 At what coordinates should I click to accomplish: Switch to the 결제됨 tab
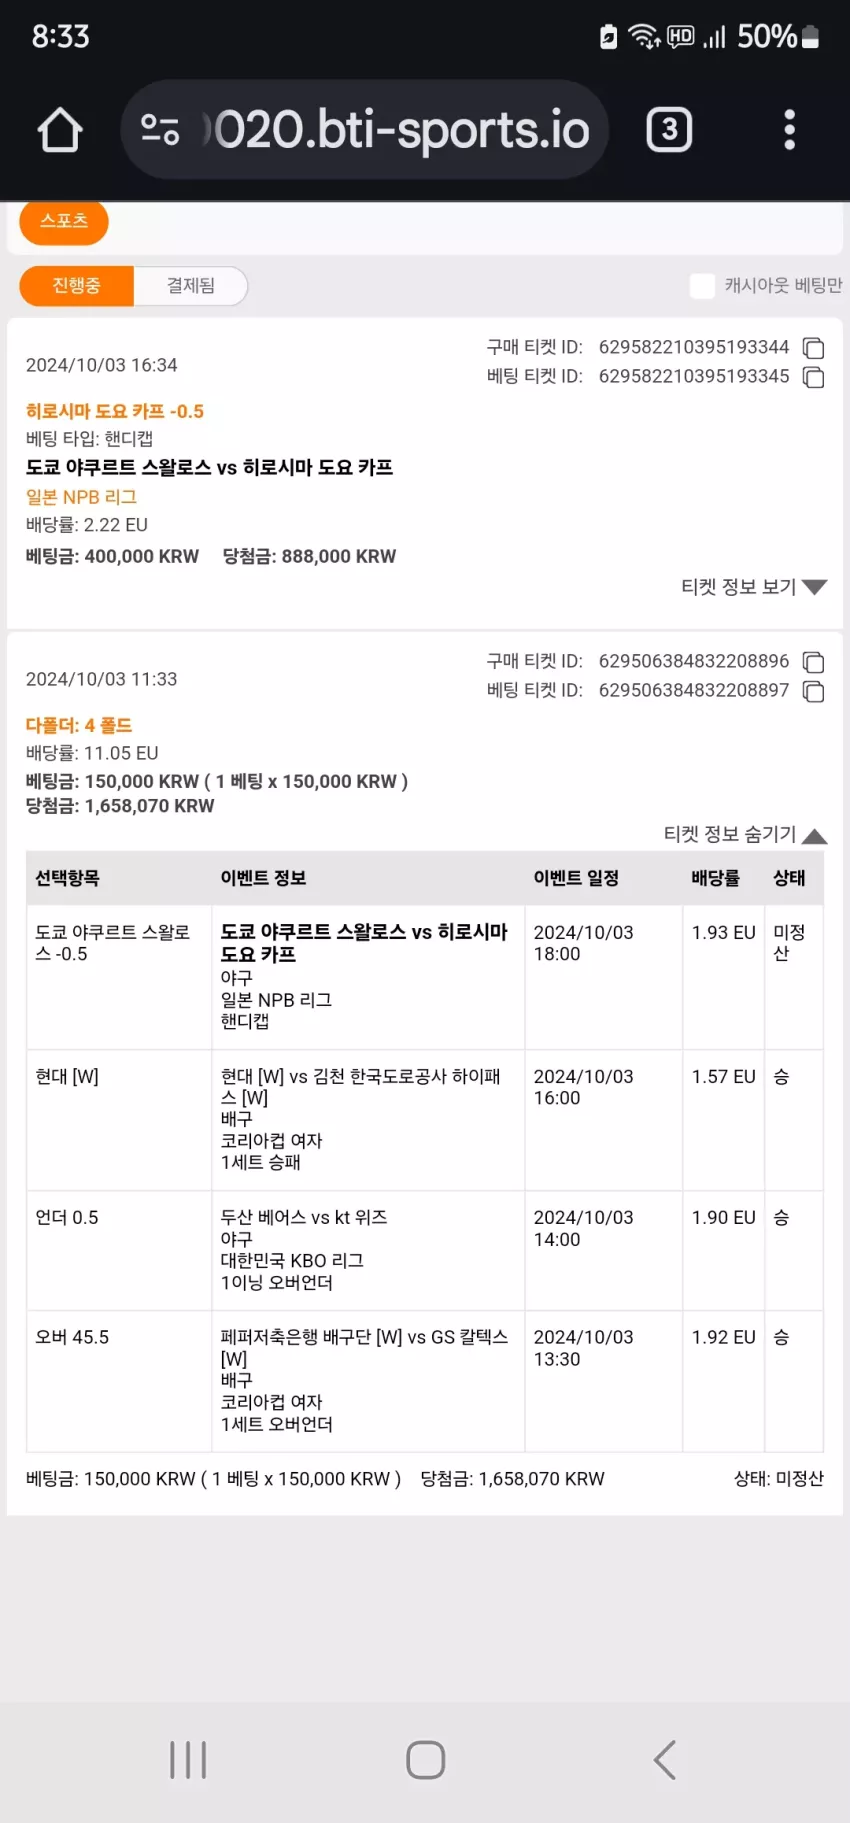[x=190, y=286]
